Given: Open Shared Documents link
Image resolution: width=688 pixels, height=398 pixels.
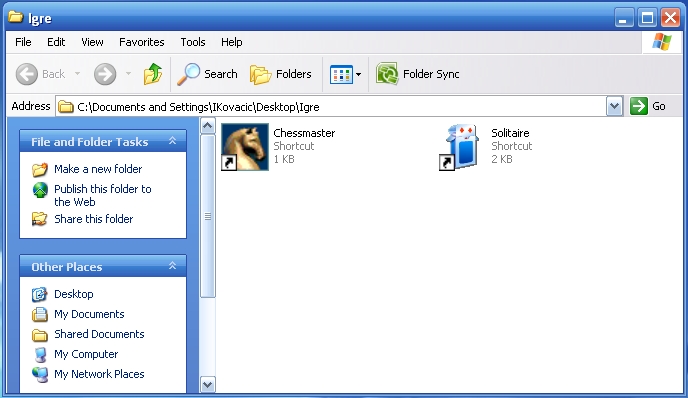Looking at the screenshot, I should pyautogui.click(x=99, y=334).
